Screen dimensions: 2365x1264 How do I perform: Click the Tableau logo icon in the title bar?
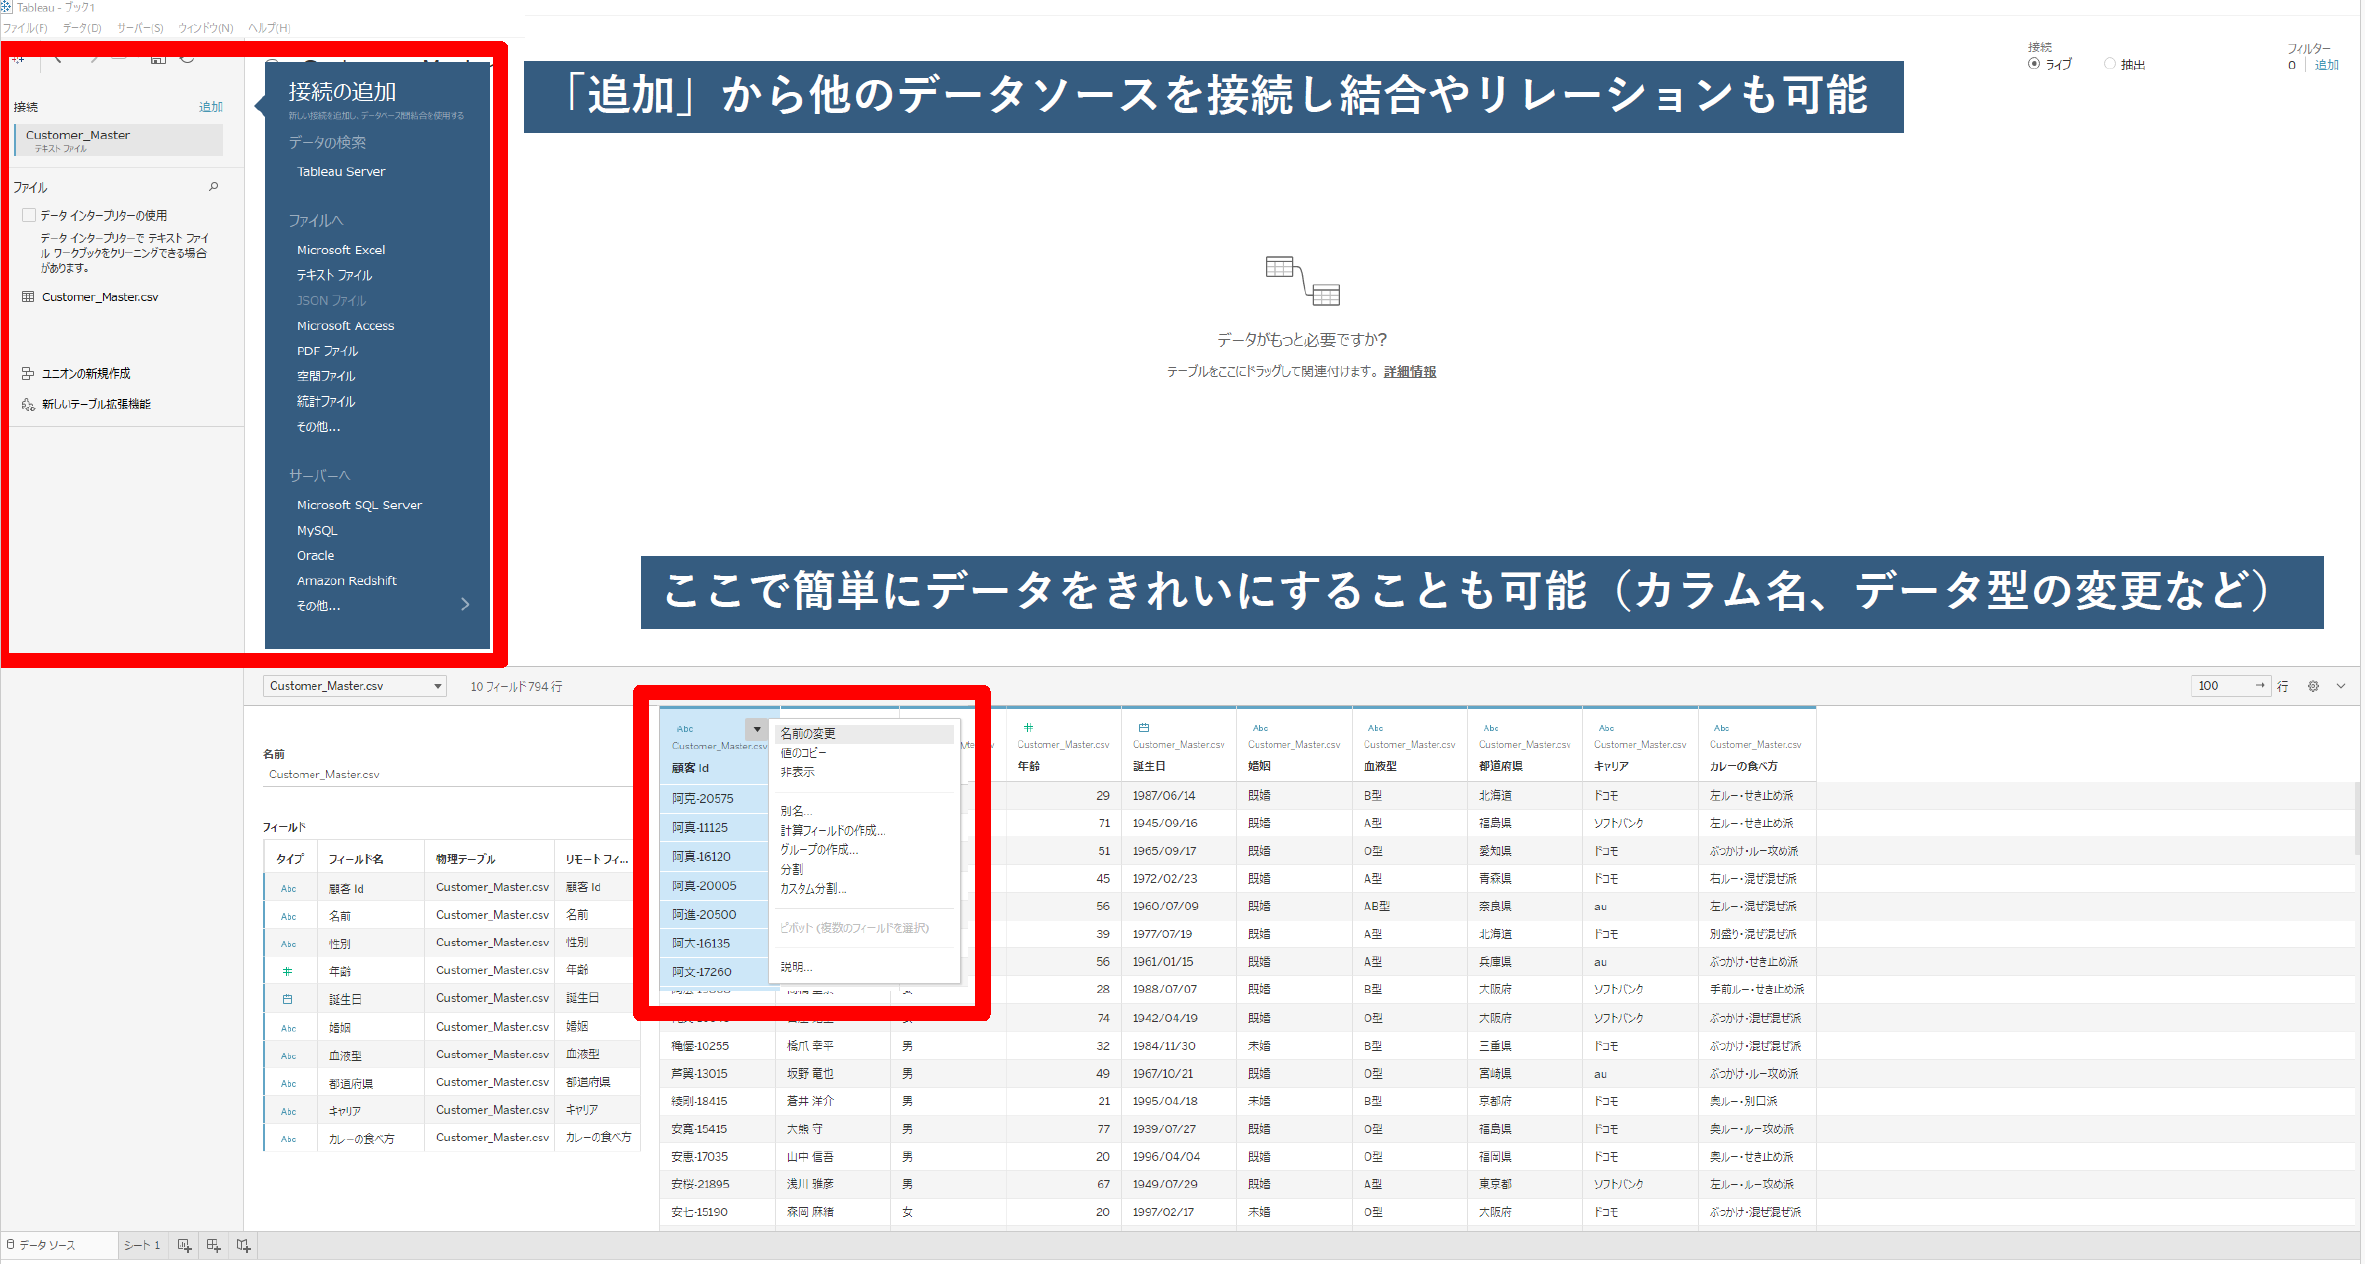pos(7,7)
